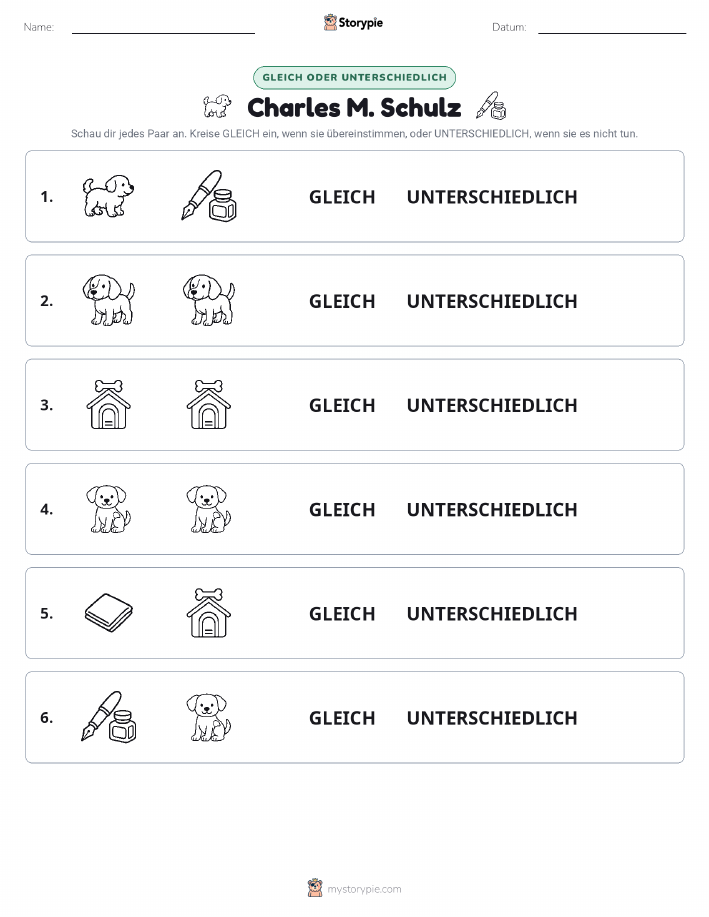Select GLEICH for row 4

(342, 509)
